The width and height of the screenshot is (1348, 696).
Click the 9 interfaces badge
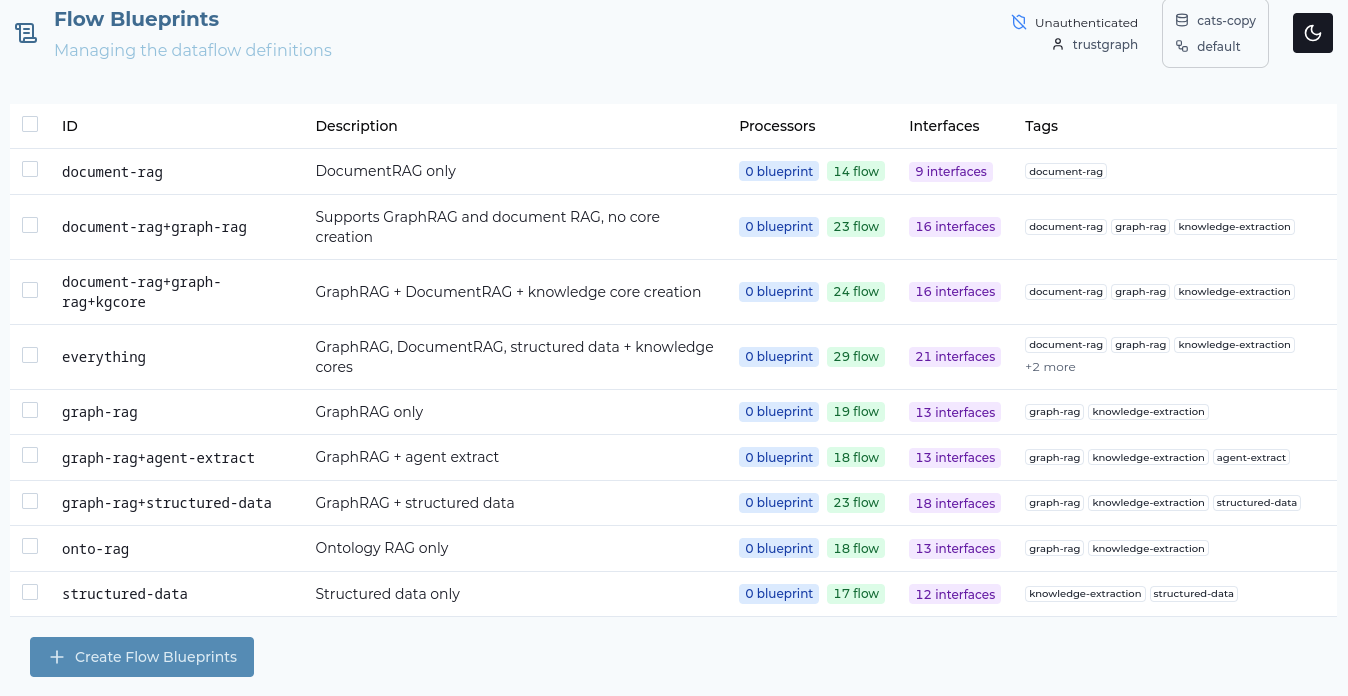[x=950, y=172]
